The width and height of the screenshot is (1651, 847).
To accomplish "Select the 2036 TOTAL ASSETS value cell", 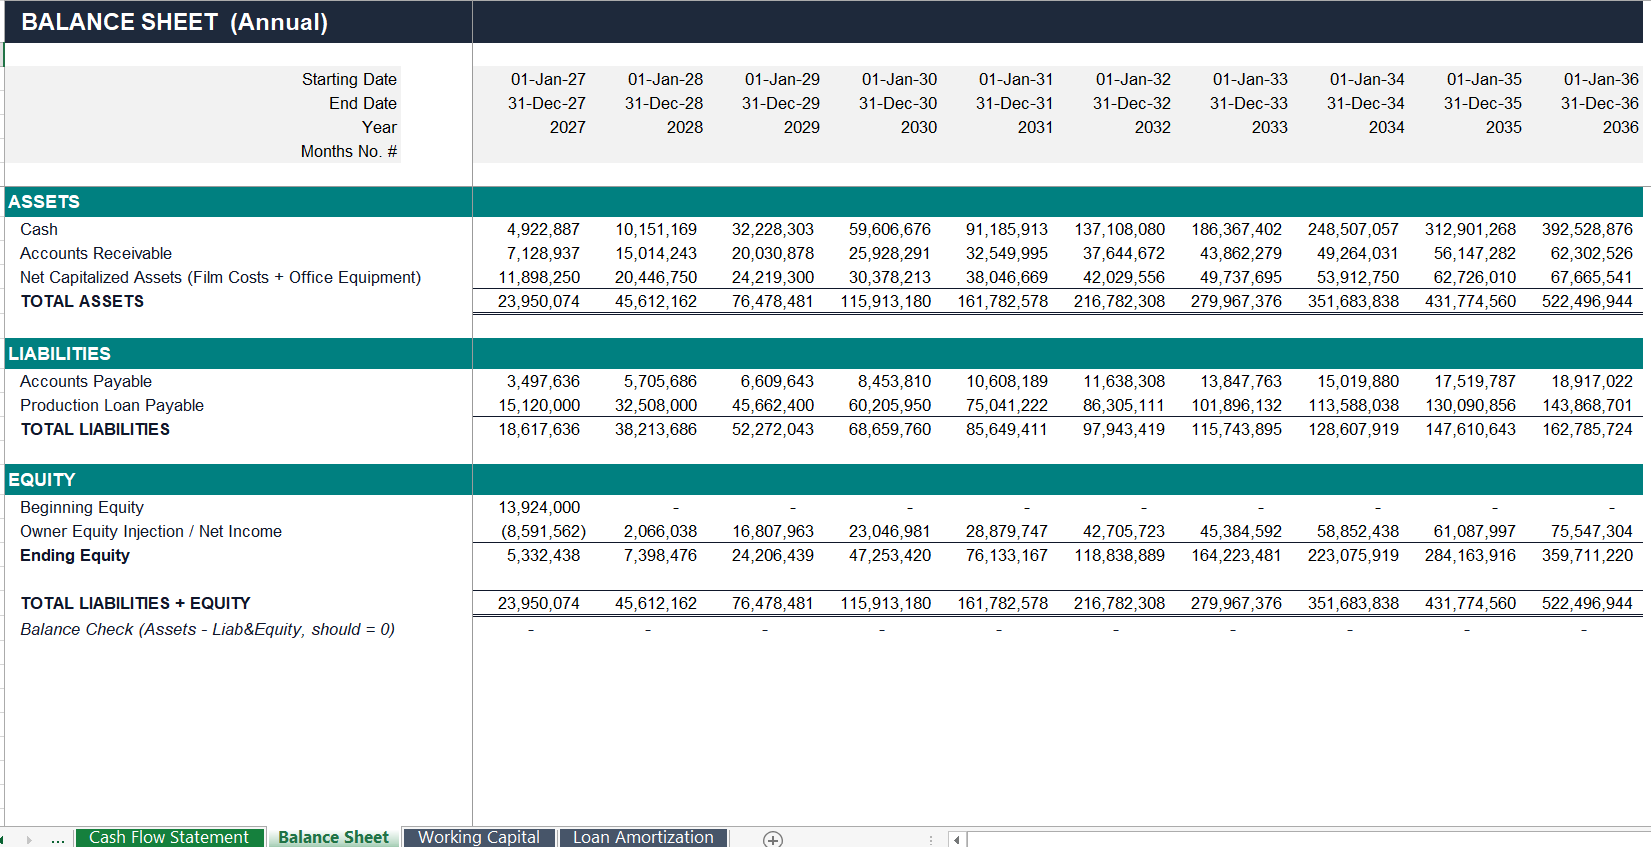I will 1586,301.
